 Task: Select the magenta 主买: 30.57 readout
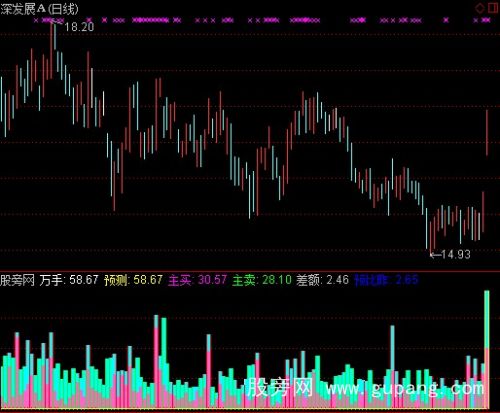click(x=198, y=280)
